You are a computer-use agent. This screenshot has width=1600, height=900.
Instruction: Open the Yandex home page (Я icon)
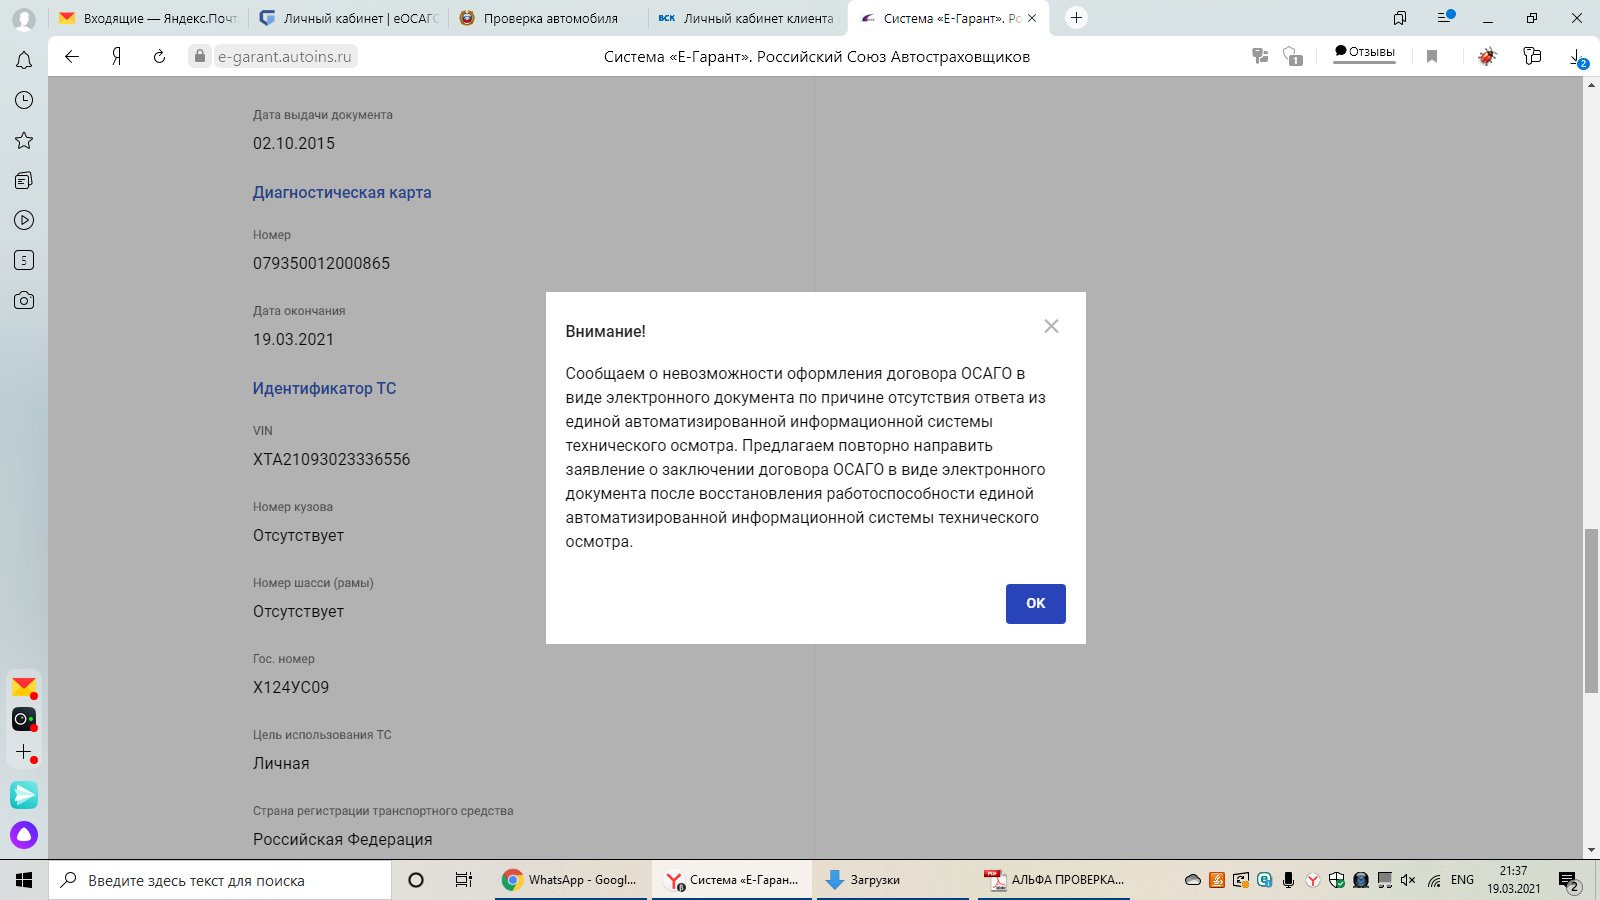(x=117, y=56)
